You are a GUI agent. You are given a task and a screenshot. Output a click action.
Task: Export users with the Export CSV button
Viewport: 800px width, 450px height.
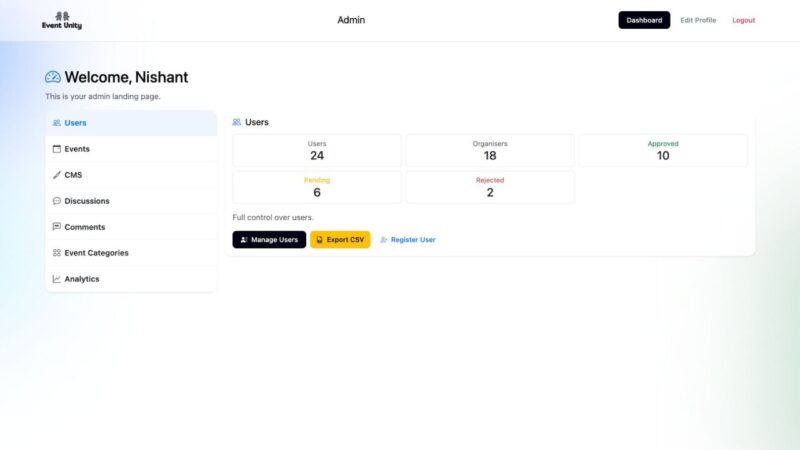tap(340, 240)
